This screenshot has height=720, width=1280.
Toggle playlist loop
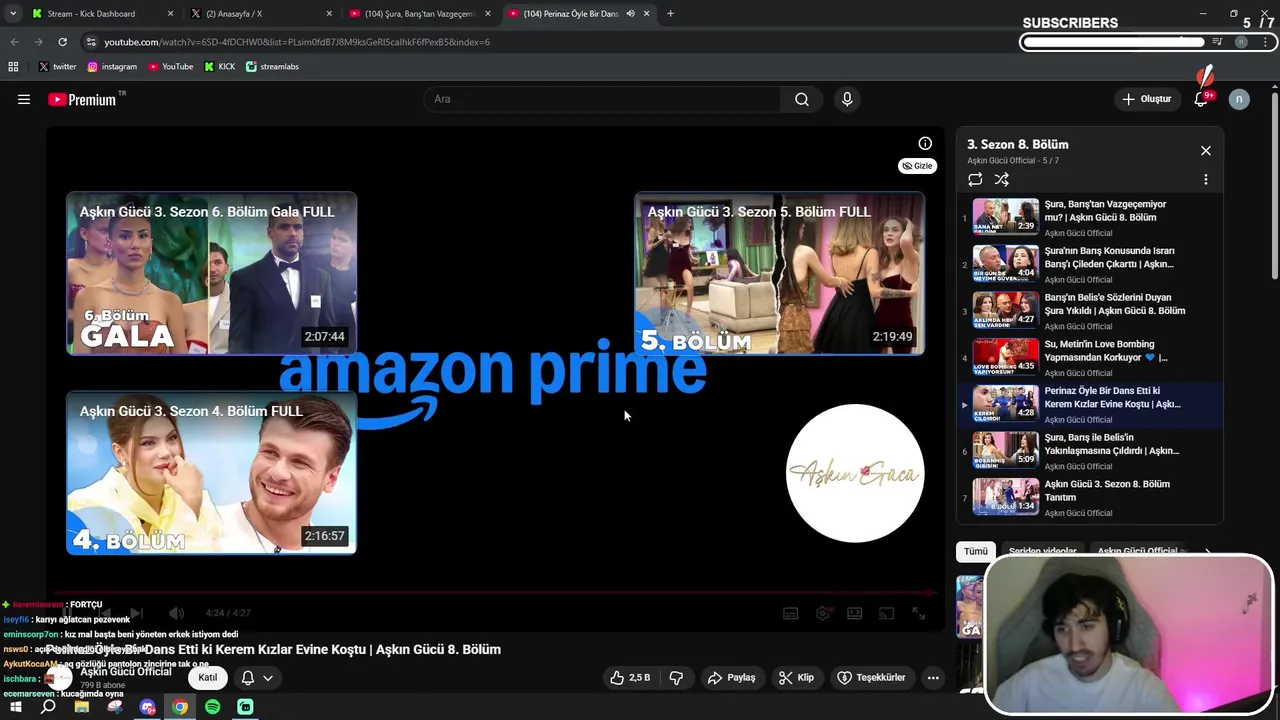(x=975, y=180)
